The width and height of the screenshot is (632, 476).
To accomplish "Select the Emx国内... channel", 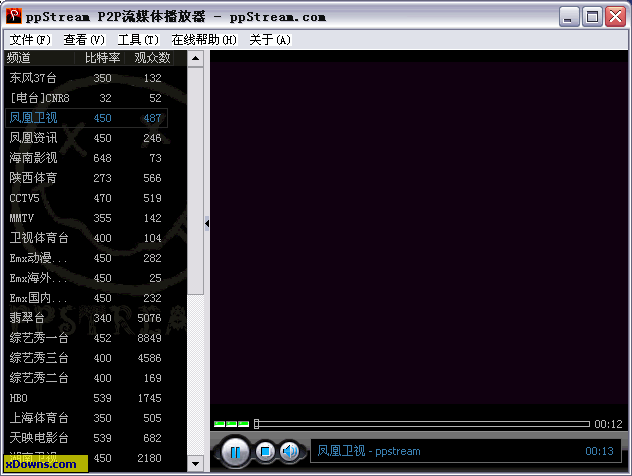I will (x=86, y=298).
